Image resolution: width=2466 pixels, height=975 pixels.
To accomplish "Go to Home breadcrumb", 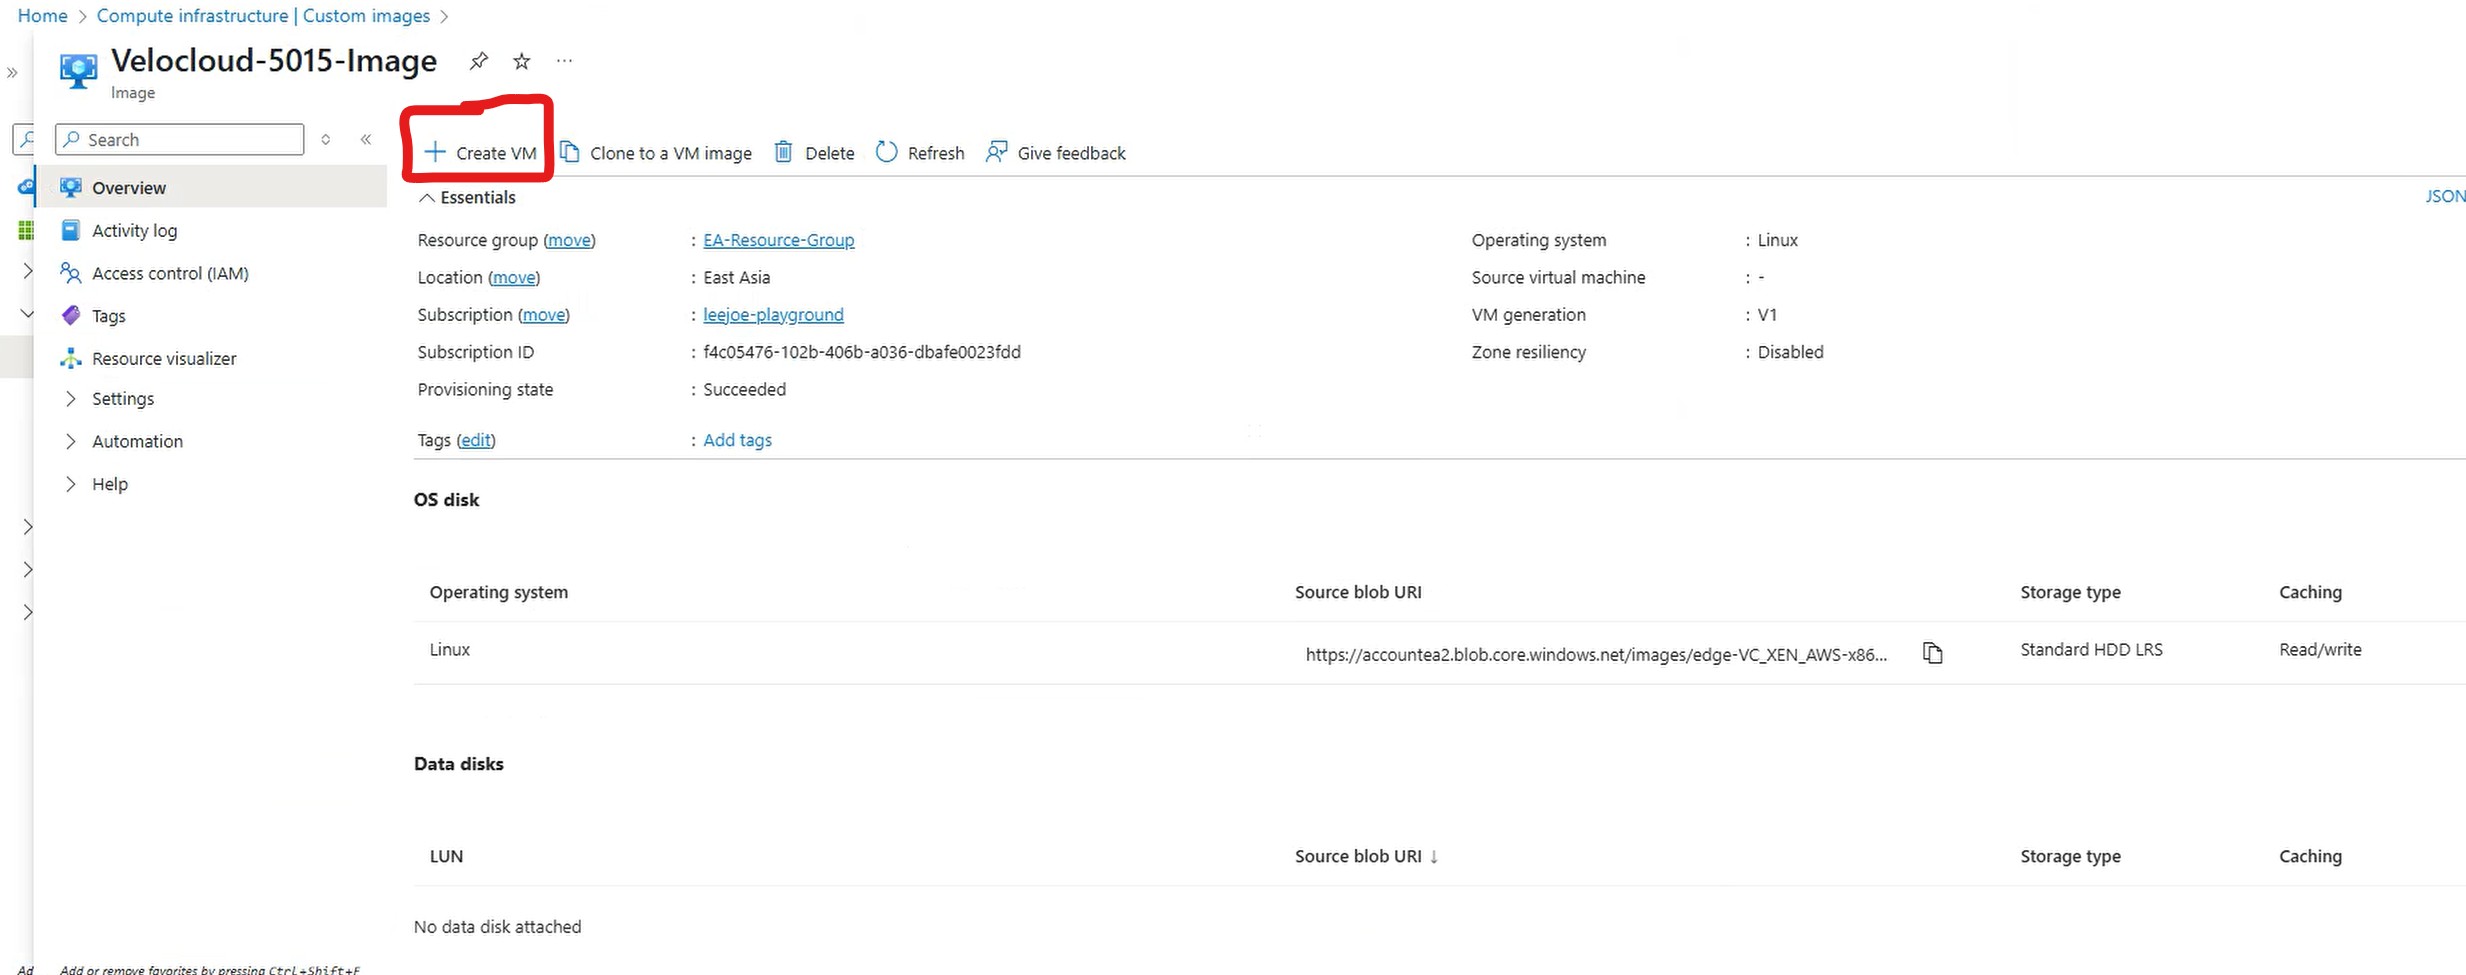I will tap(42, 16).
